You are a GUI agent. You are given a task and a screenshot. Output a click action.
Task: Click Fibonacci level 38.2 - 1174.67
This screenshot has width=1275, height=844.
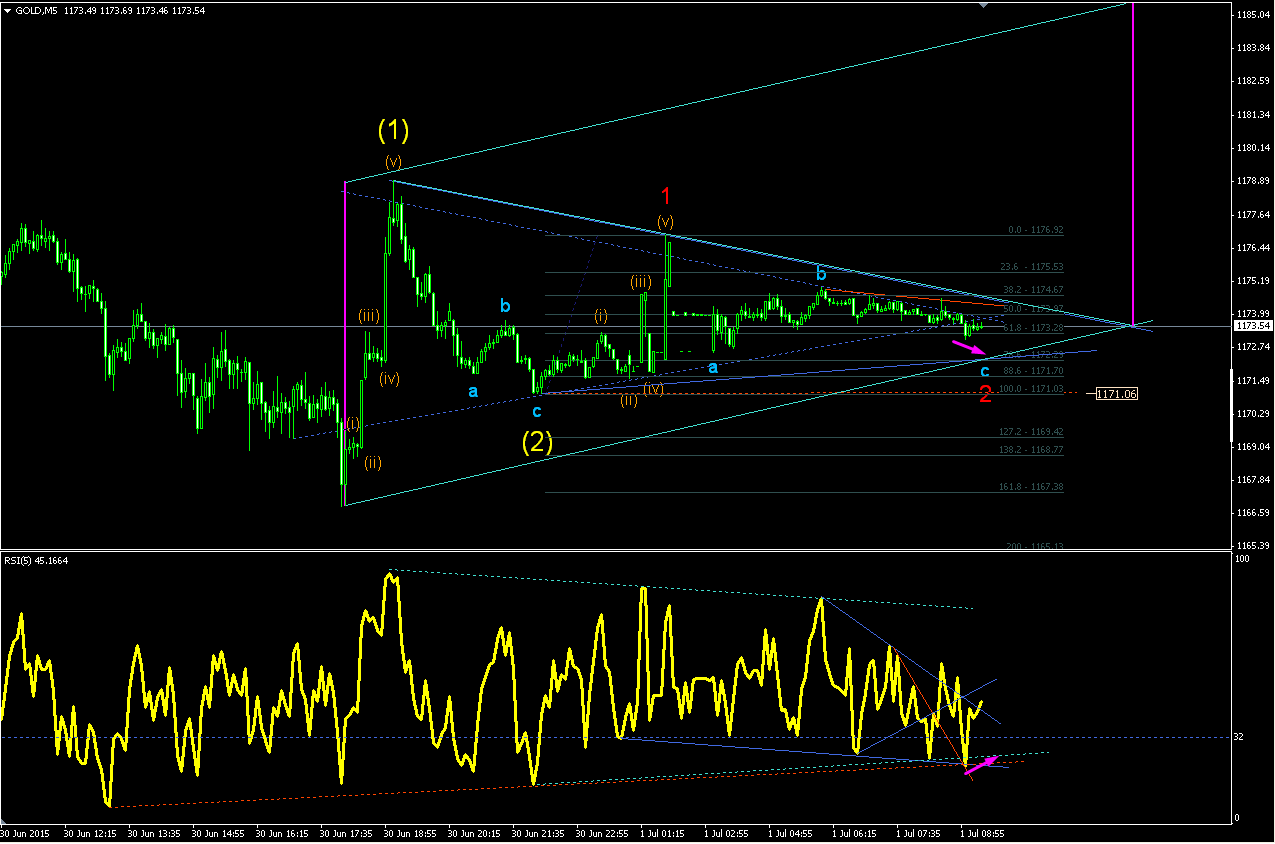(x=1032, y=290)
